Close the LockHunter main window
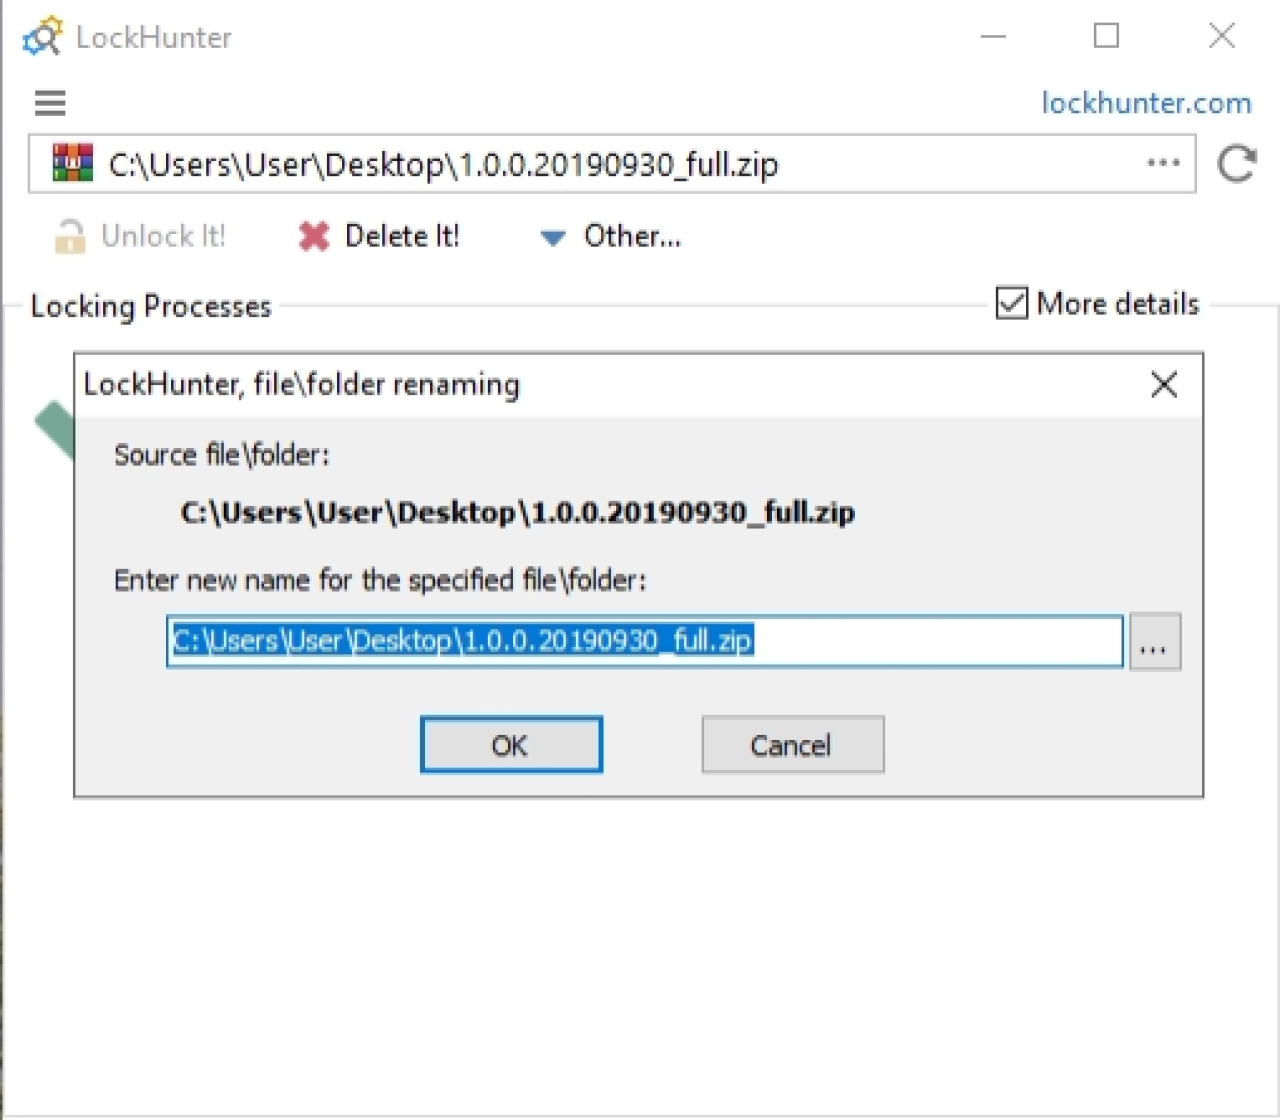This screenshot has height=1120, width=1280. coord(1221,37)
